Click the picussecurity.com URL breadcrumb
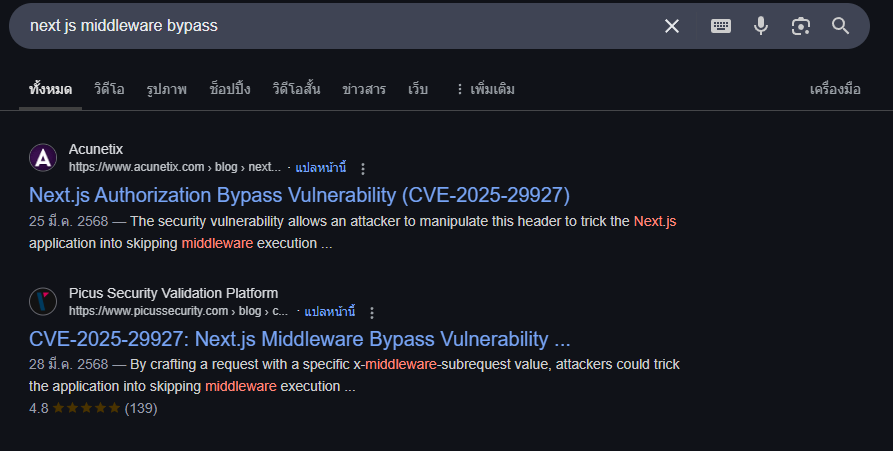 [178, 311]
